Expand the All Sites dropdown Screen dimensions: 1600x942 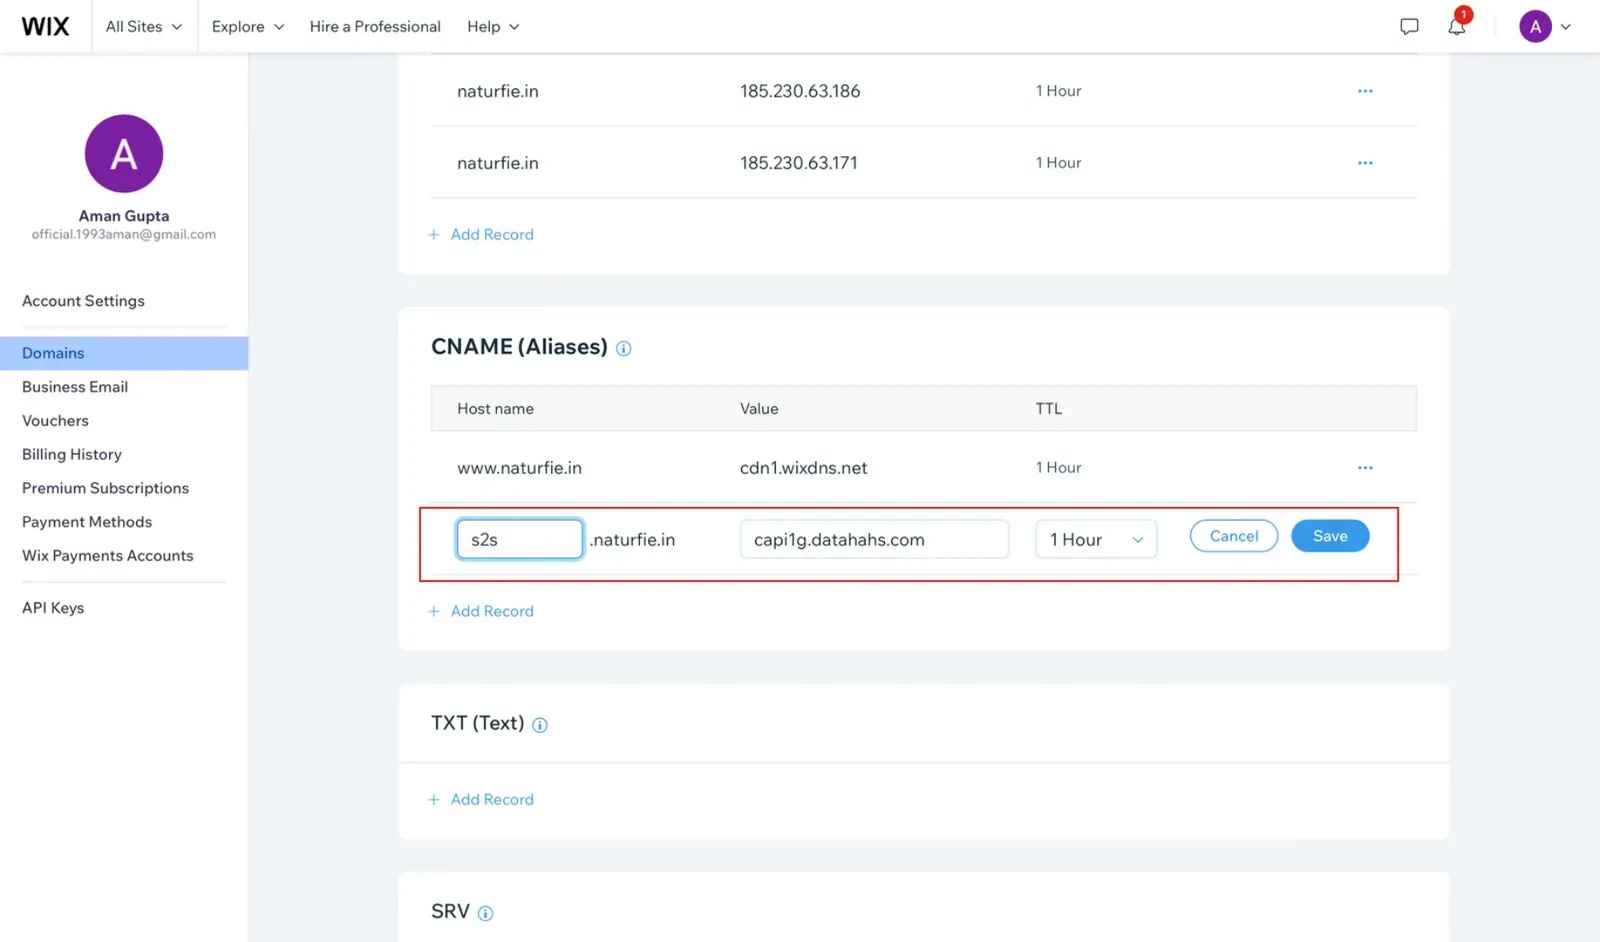[x=144, y=27]
